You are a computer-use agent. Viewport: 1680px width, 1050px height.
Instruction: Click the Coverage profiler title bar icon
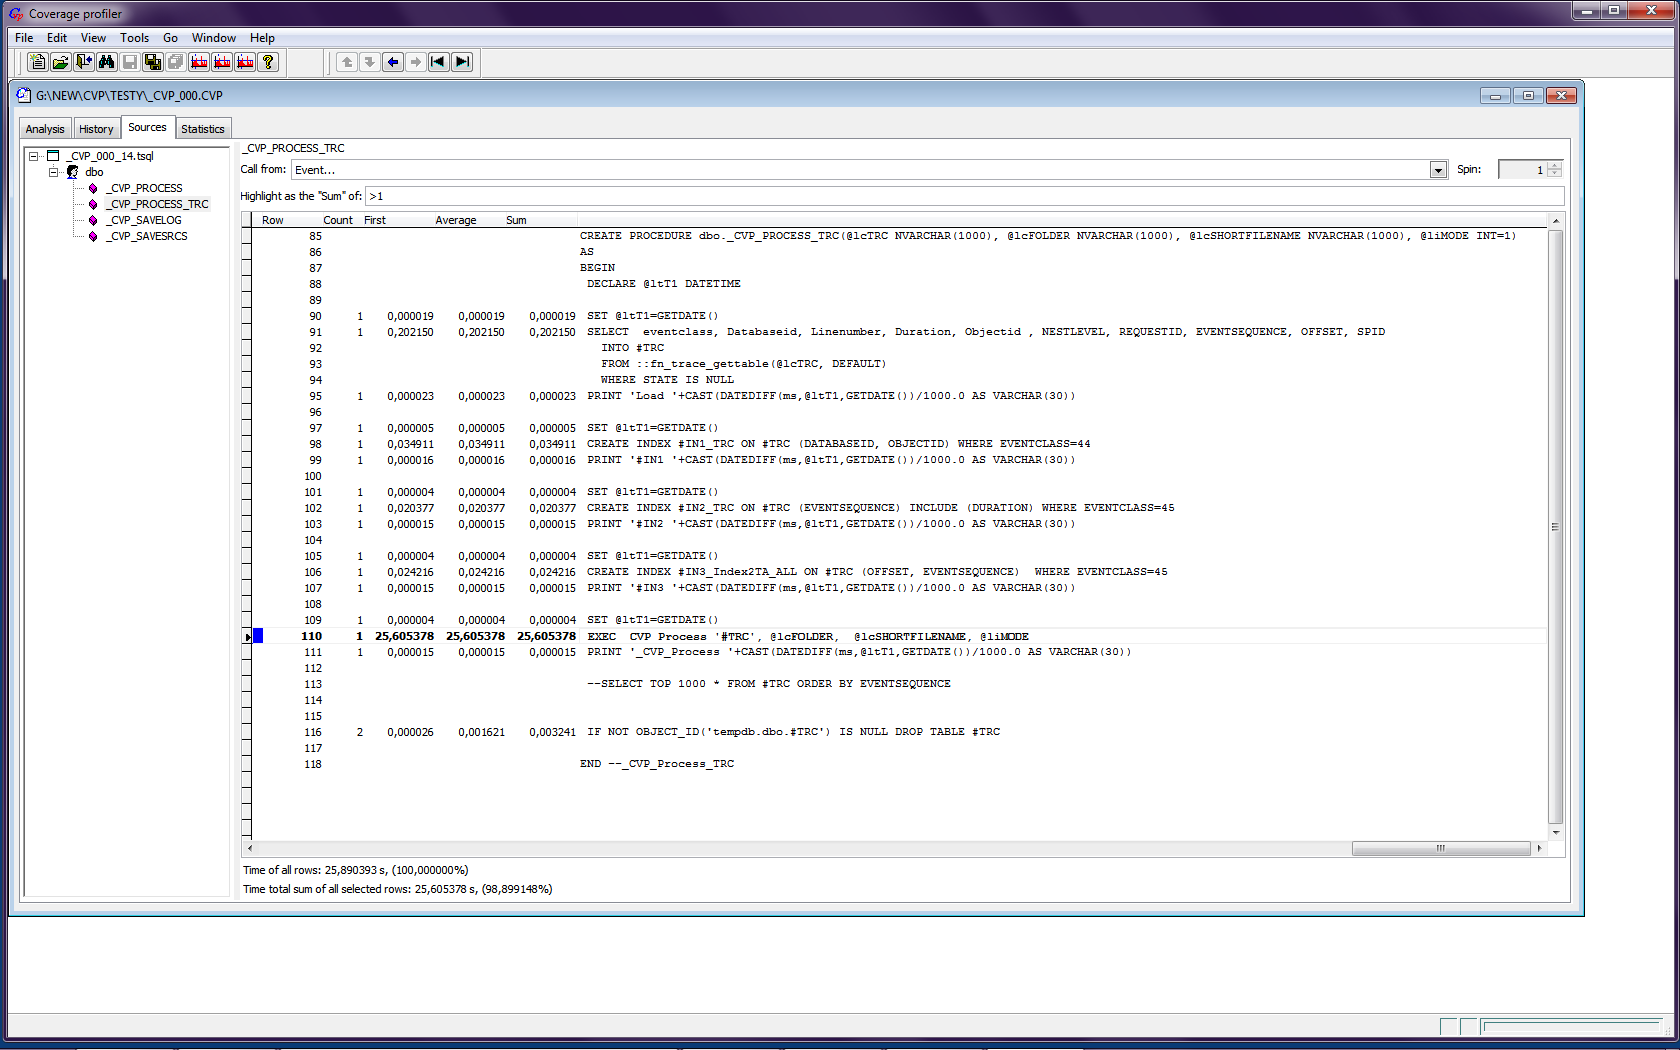coord(16,14)
